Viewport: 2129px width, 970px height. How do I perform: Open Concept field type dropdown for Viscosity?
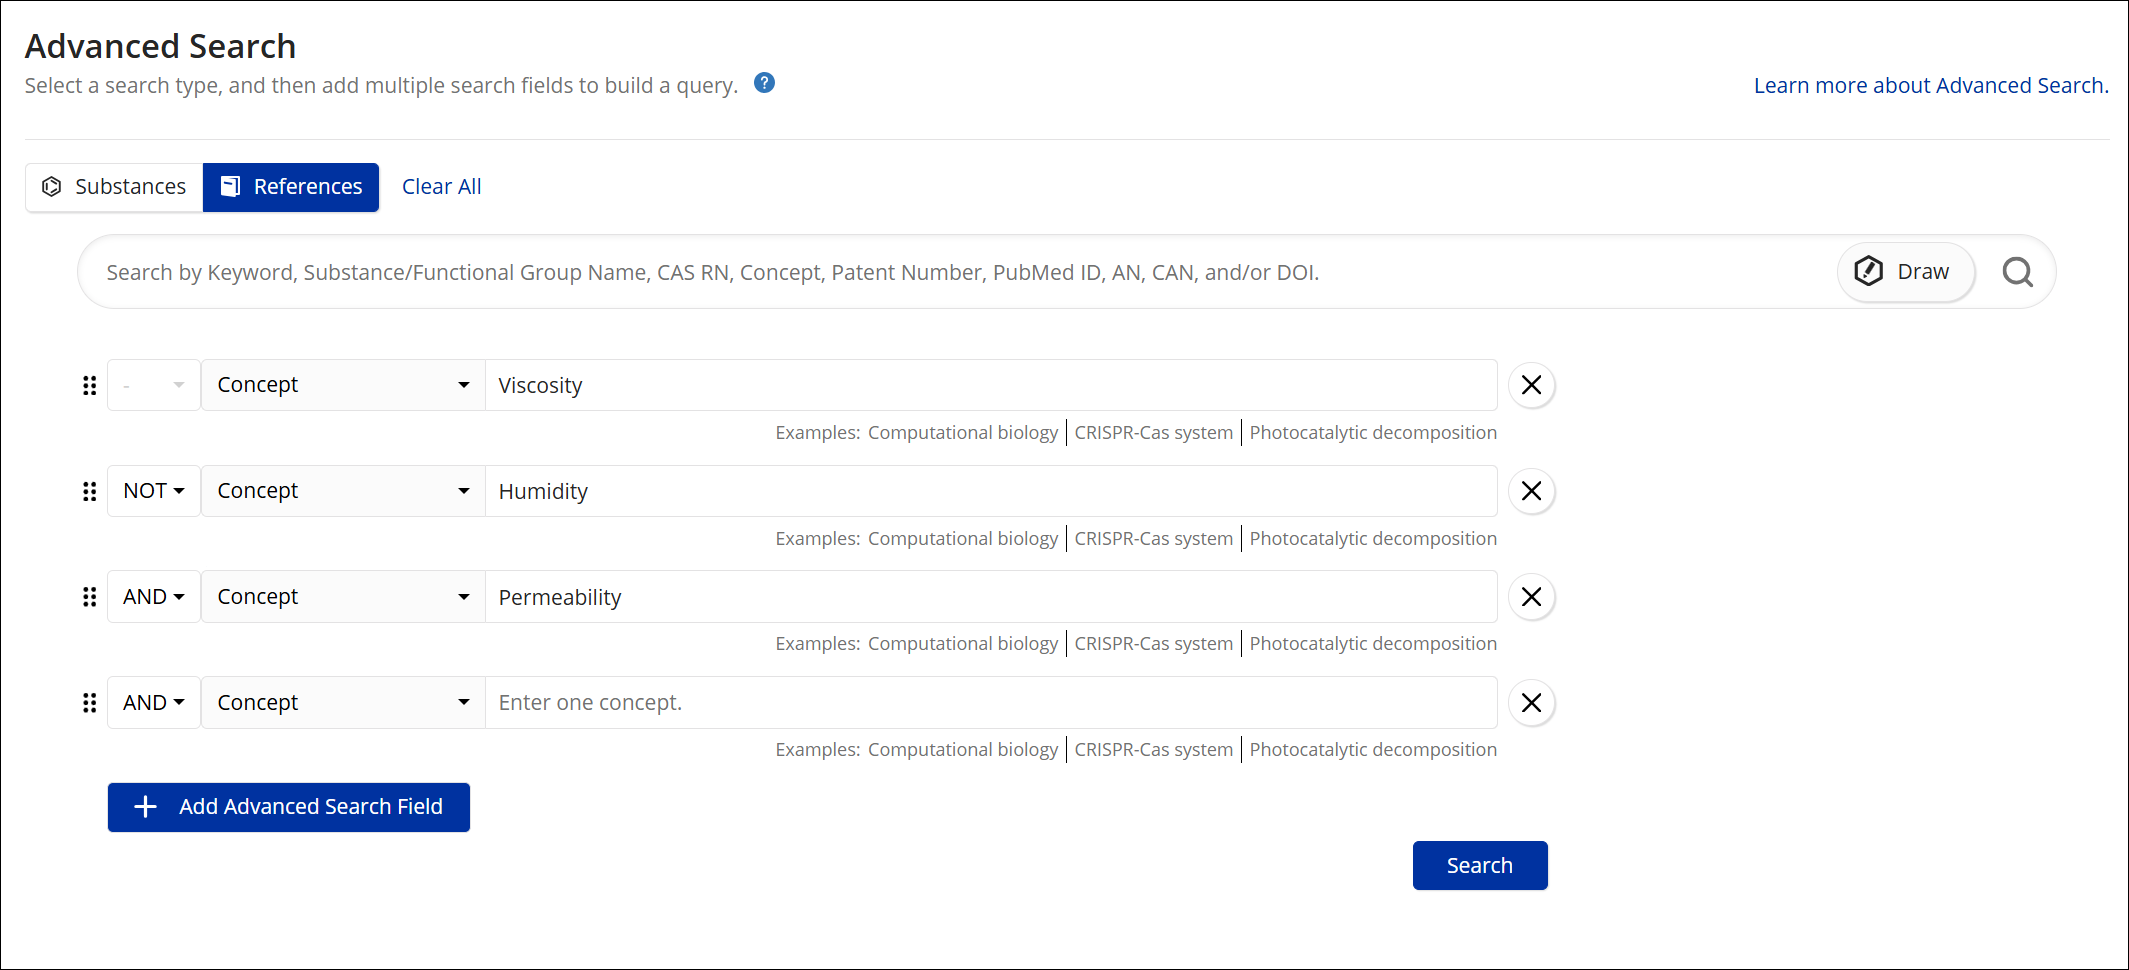343,385
